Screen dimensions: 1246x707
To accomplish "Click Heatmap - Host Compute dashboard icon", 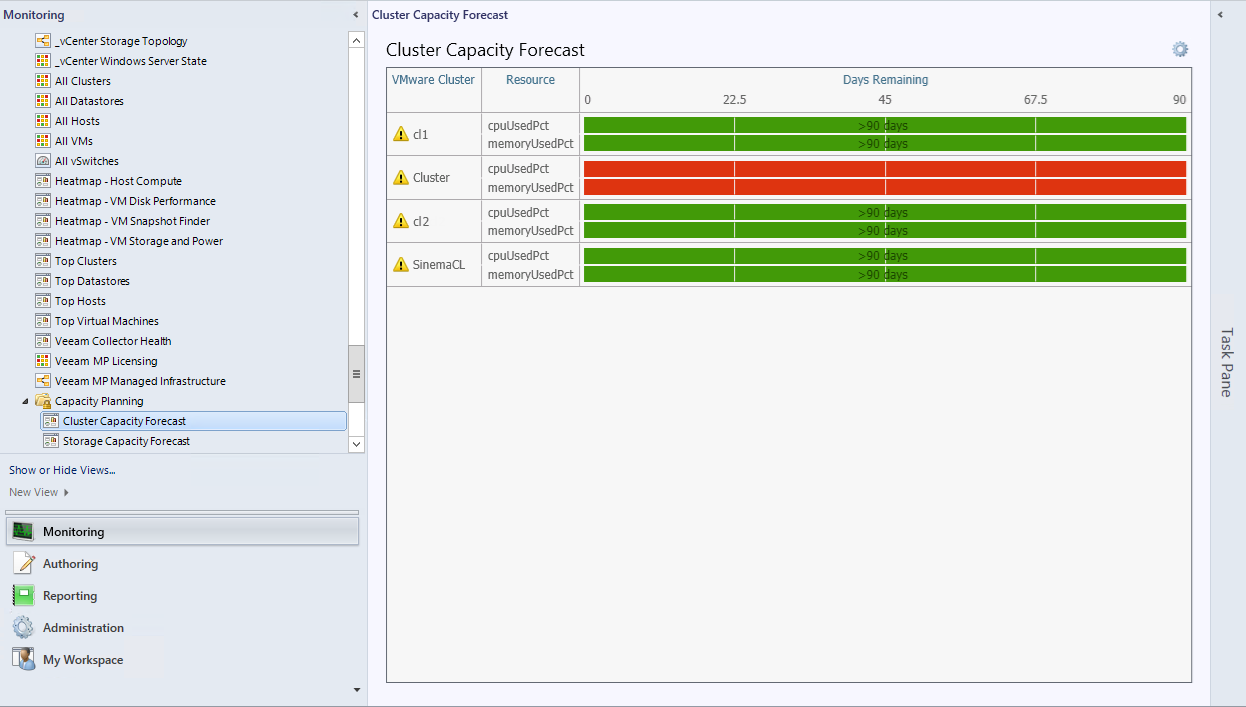I will pos(43,181).
